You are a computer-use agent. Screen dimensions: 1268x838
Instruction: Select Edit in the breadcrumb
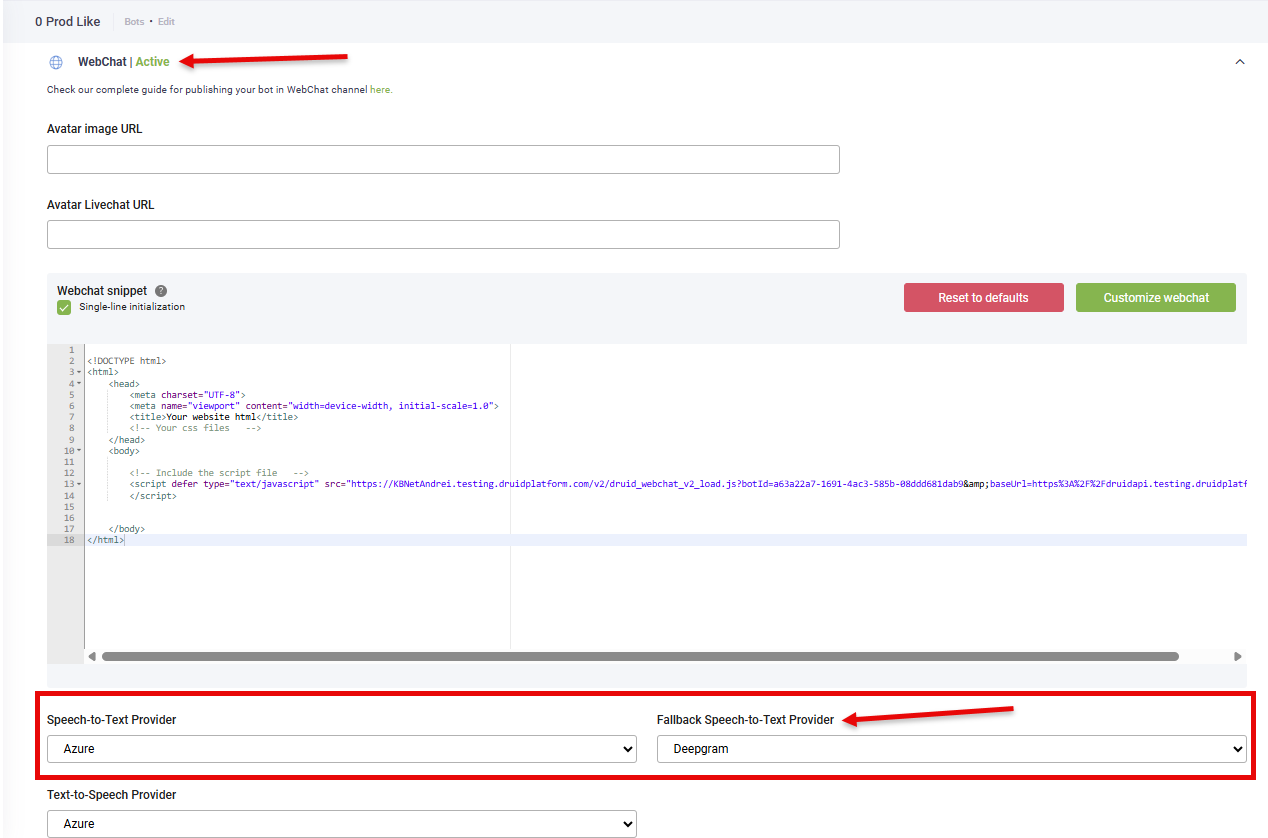166,22
